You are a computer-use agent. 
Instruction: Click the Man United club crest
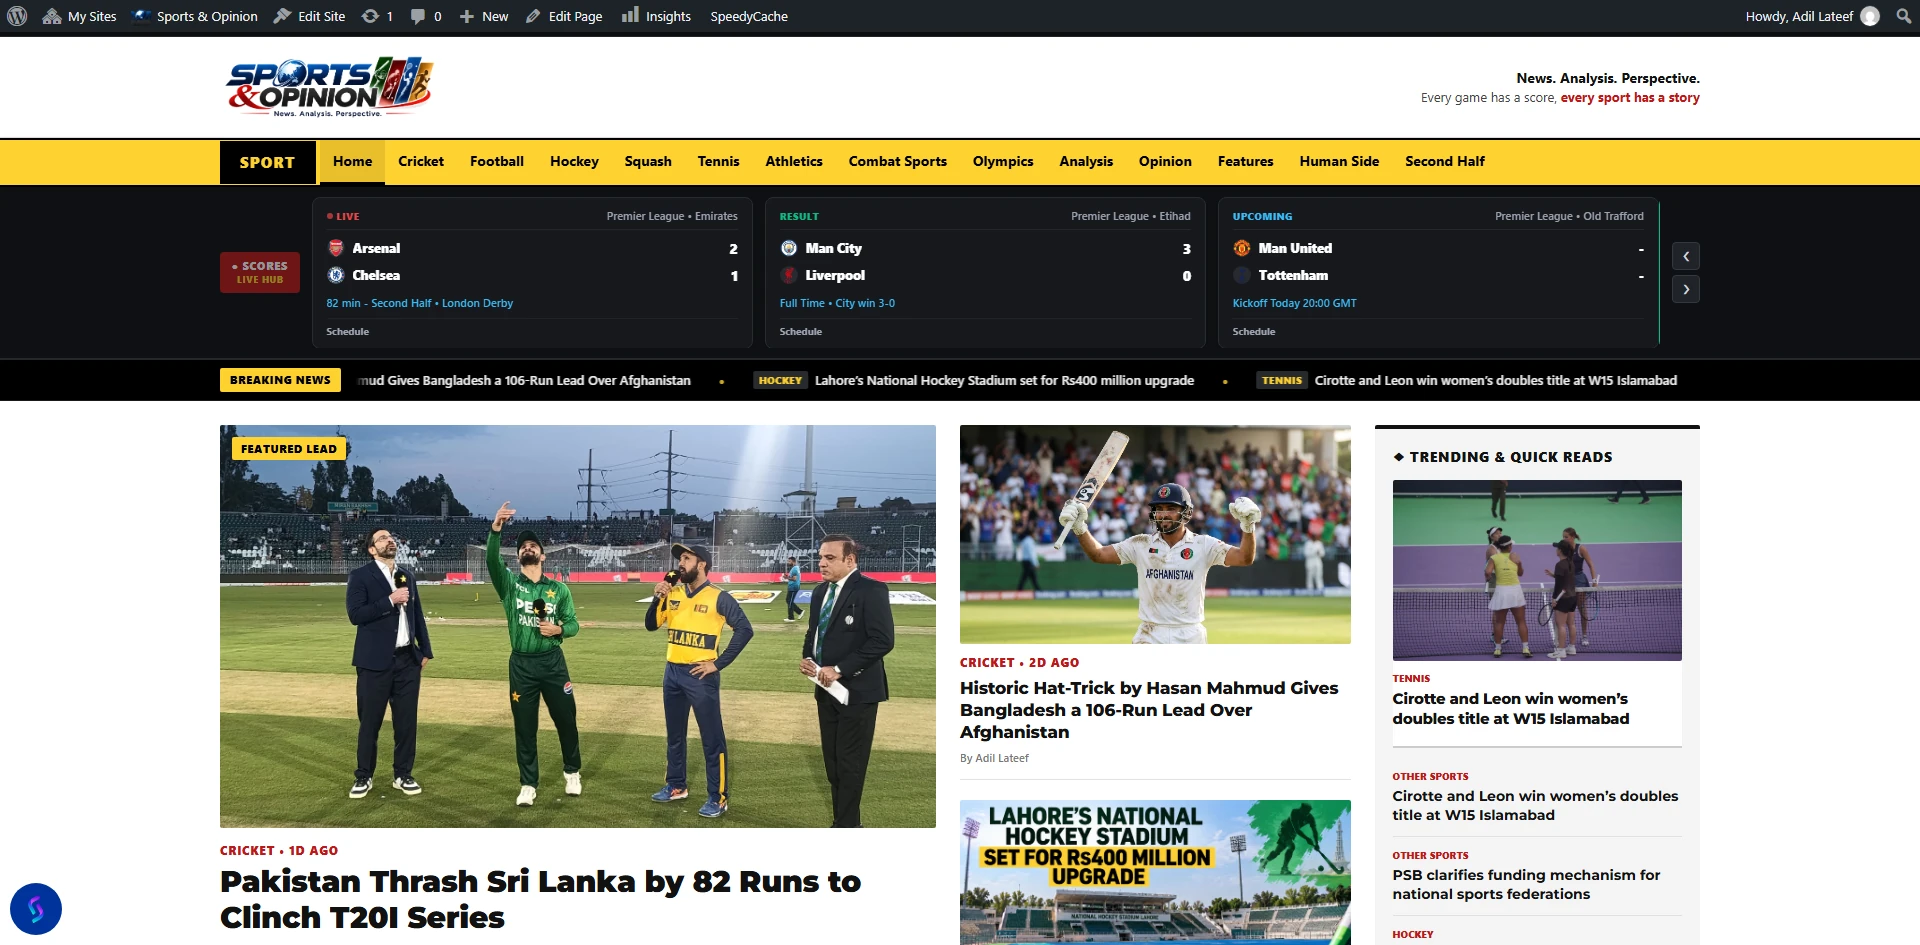click(1242, 248)
